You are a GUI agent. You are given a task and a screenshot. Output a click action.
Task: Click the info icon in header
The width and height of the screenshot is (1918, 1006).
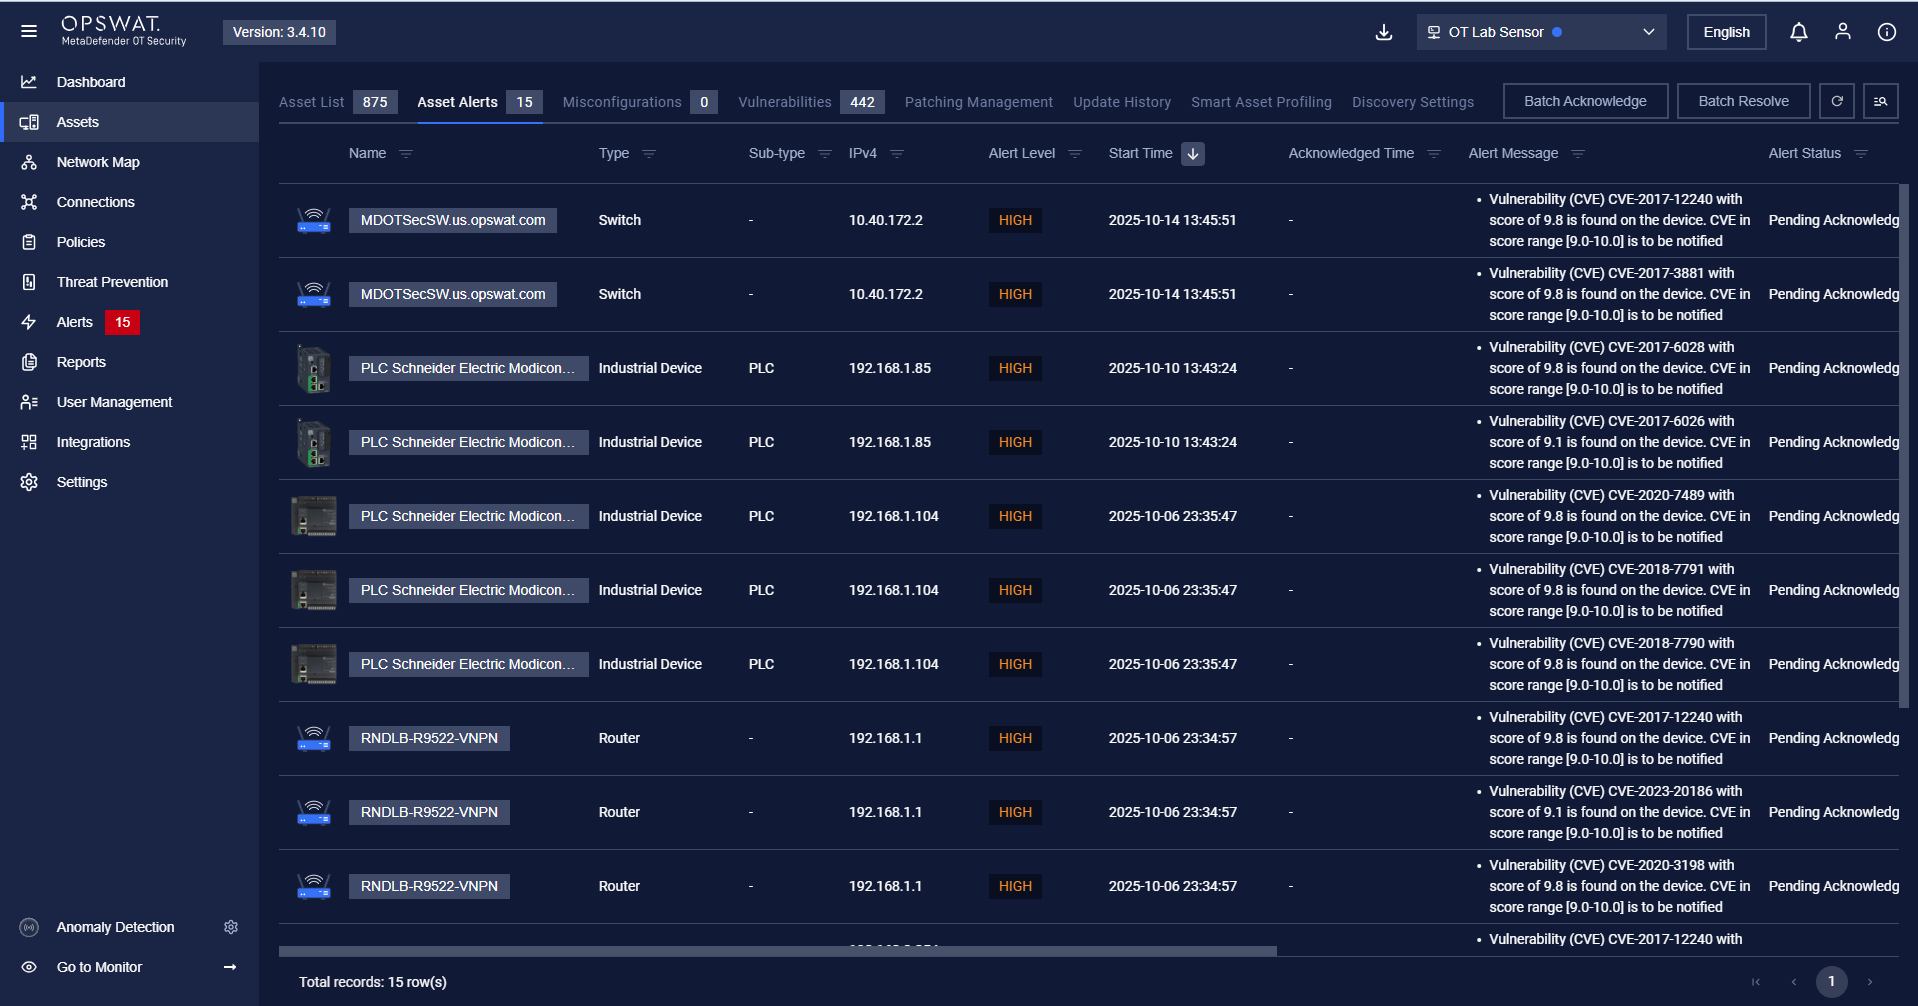(1886, 32)
